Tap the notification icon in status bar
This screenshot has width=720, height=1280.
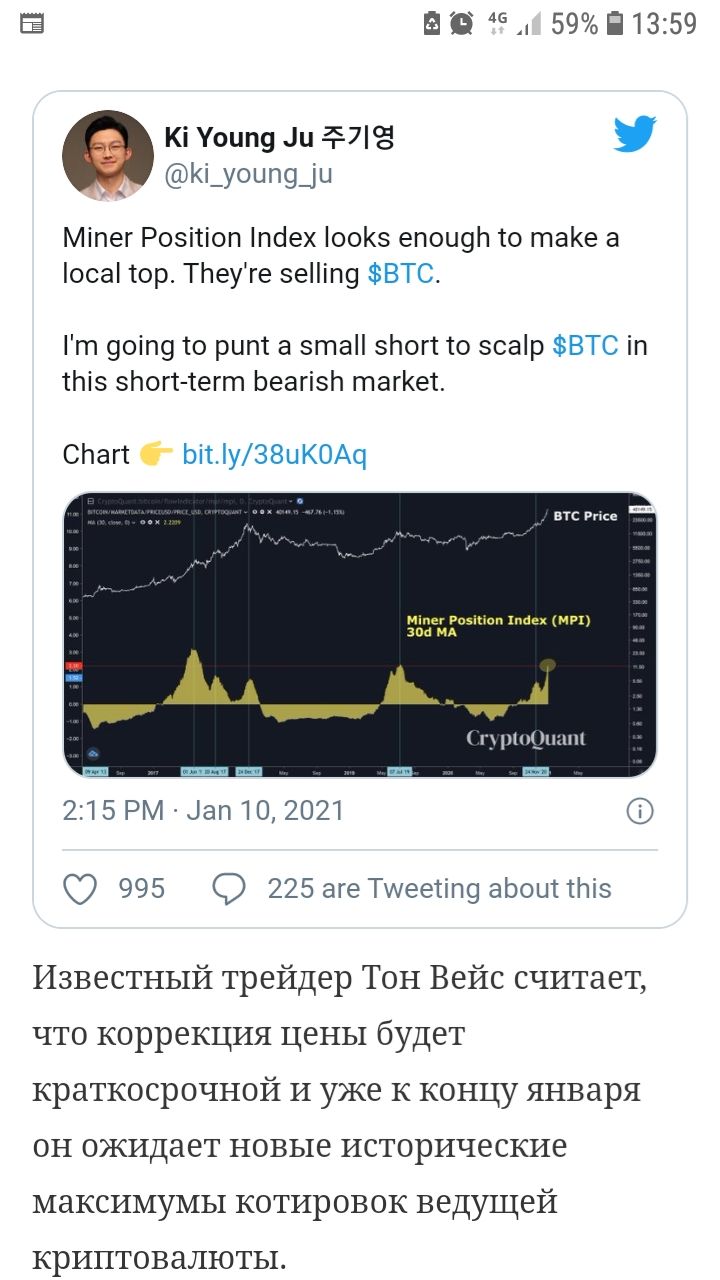[x=32, y=24]
